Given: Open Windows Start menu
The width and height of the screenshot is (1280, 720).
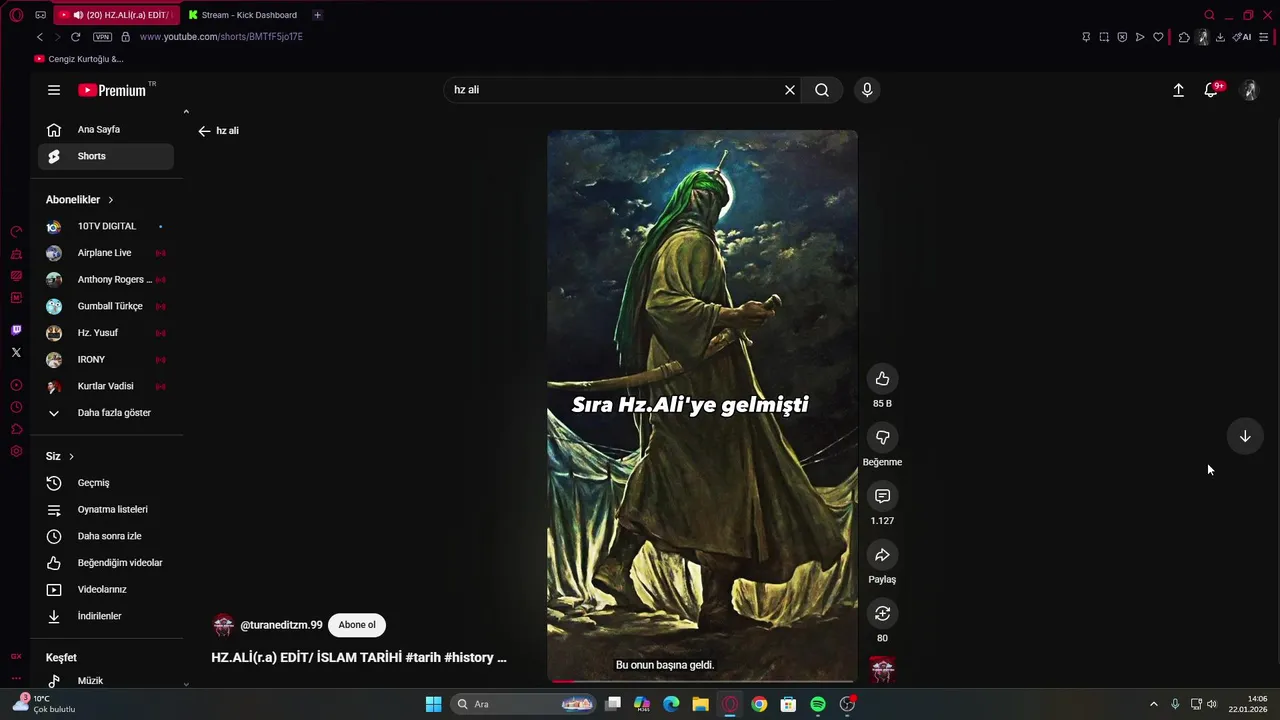Looking at the screenshot, I should [x=433, y=704].
